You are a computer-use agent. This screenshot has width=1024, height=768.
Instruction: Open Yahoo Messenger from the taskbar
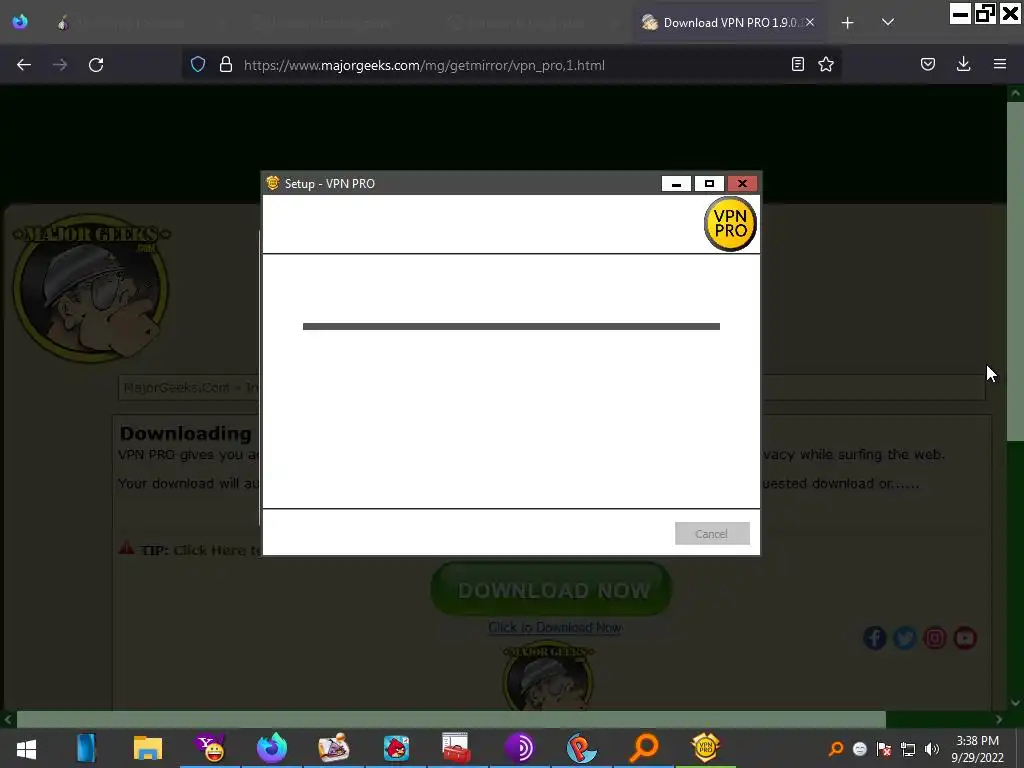[x=210, y=748]
